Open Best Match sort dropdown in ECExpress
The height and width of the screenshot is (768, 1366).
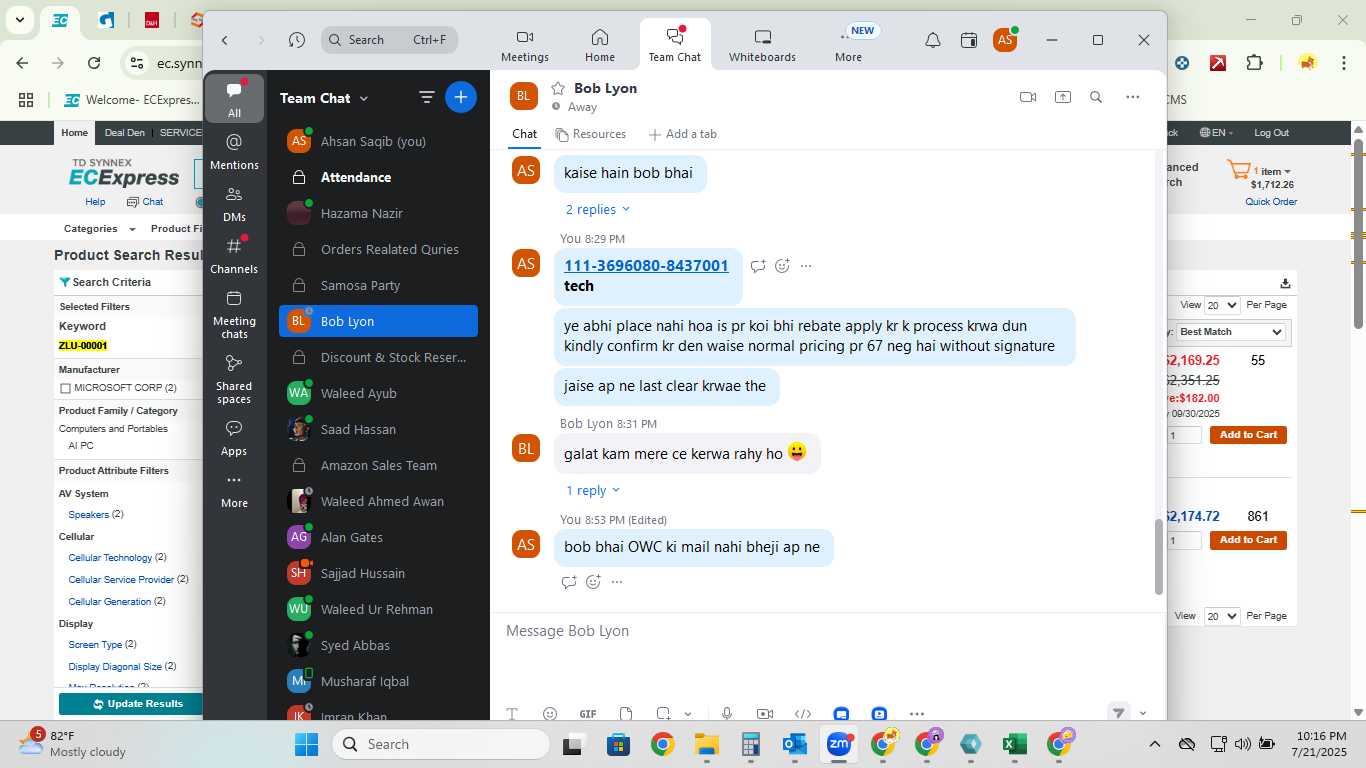1231,331
